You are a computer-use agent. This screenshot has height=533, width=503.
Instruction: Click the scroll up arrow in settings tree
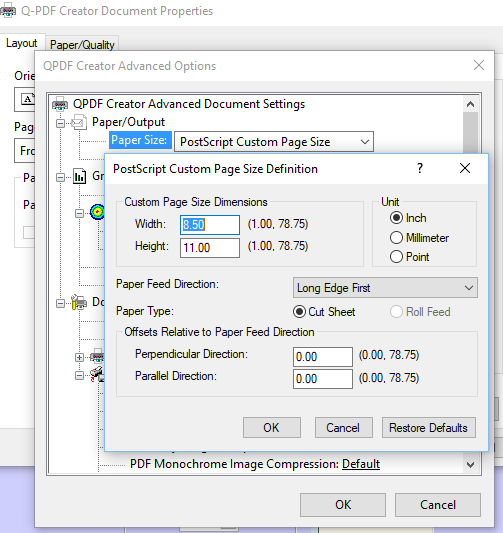[x=470, y=104]
